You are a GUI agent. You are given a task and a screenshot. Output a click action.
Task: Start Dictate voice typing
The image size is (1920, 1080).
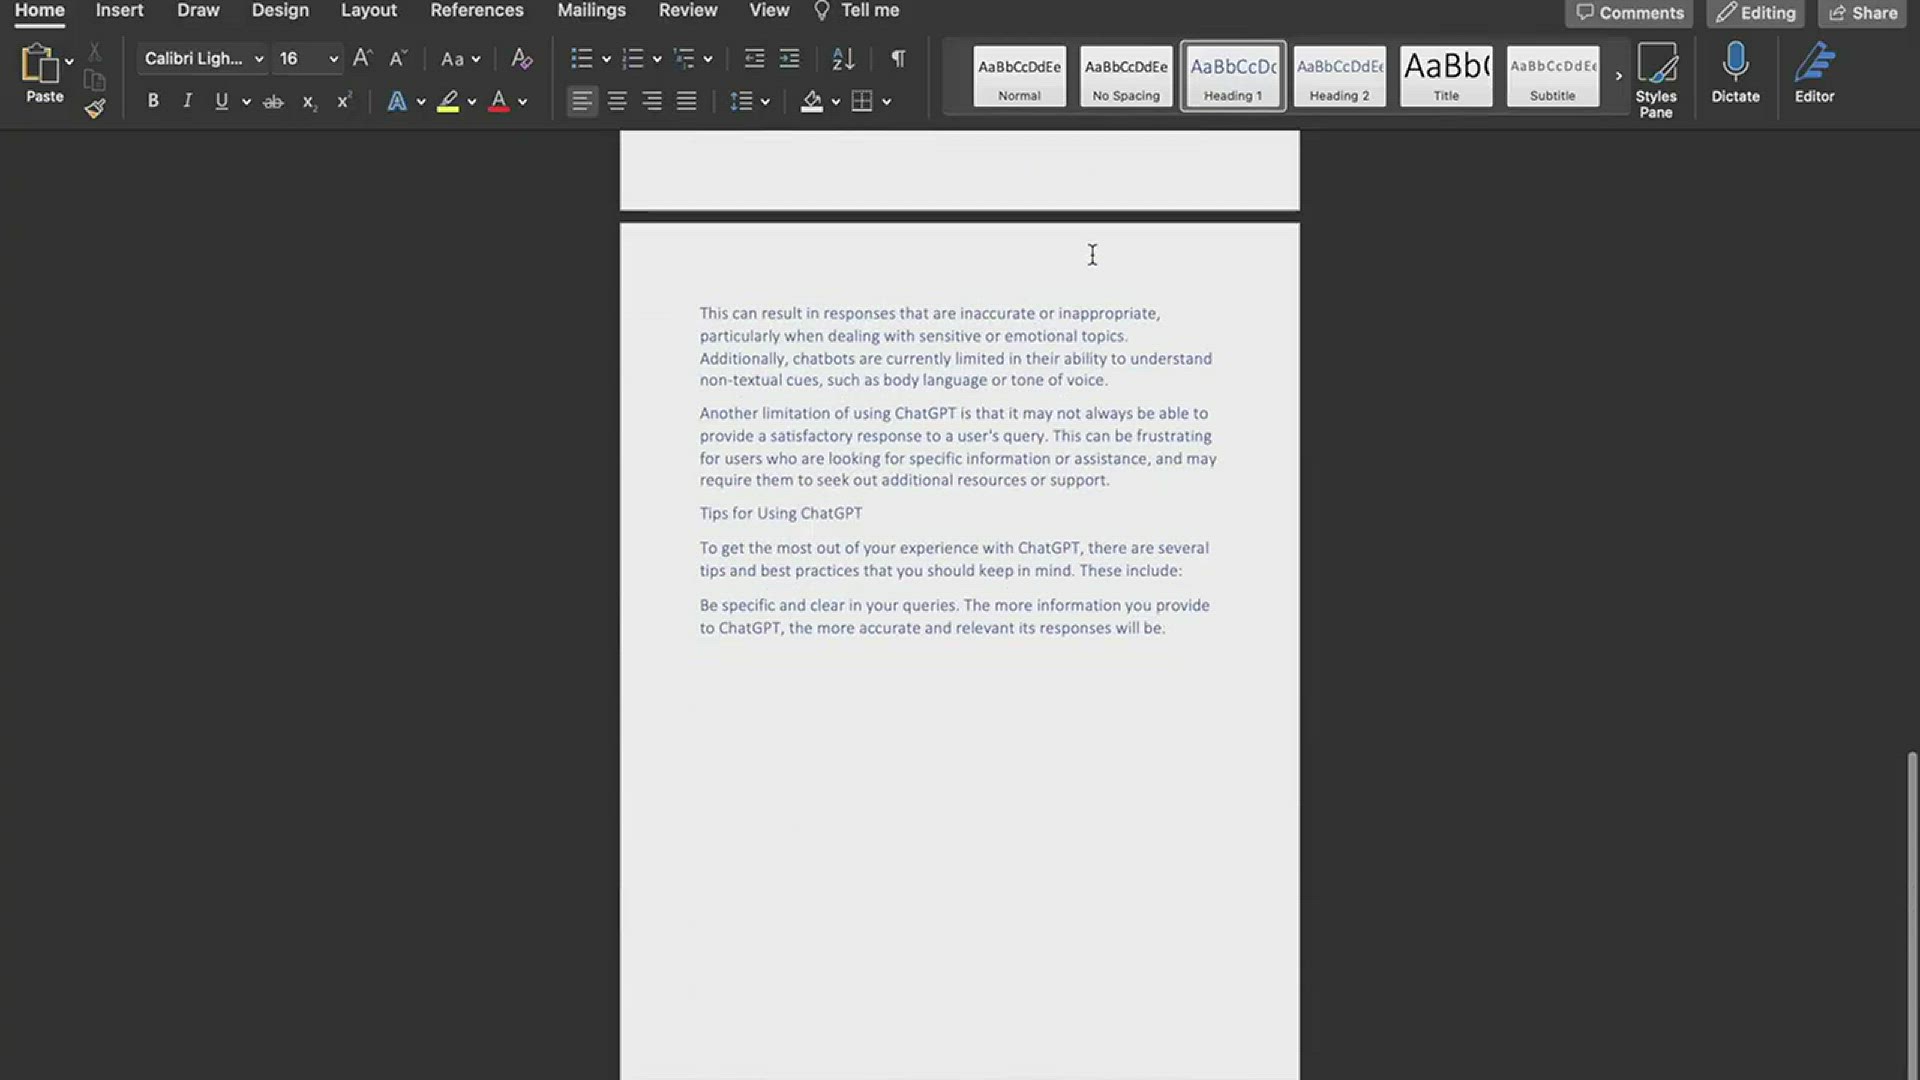point(1735,75)
